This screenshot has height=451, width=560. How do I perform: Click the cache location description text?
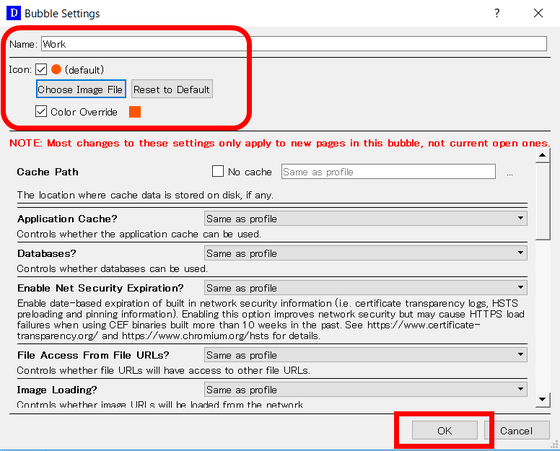(145, 195)
